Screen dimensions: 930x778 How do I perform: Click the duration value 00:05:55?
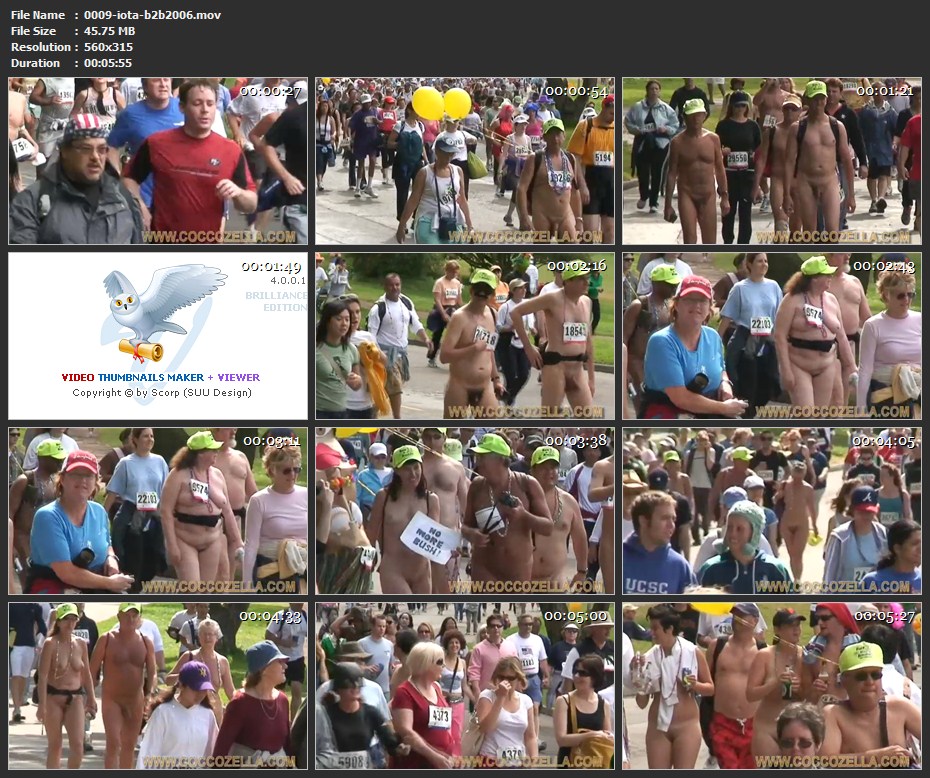(108, 63)
